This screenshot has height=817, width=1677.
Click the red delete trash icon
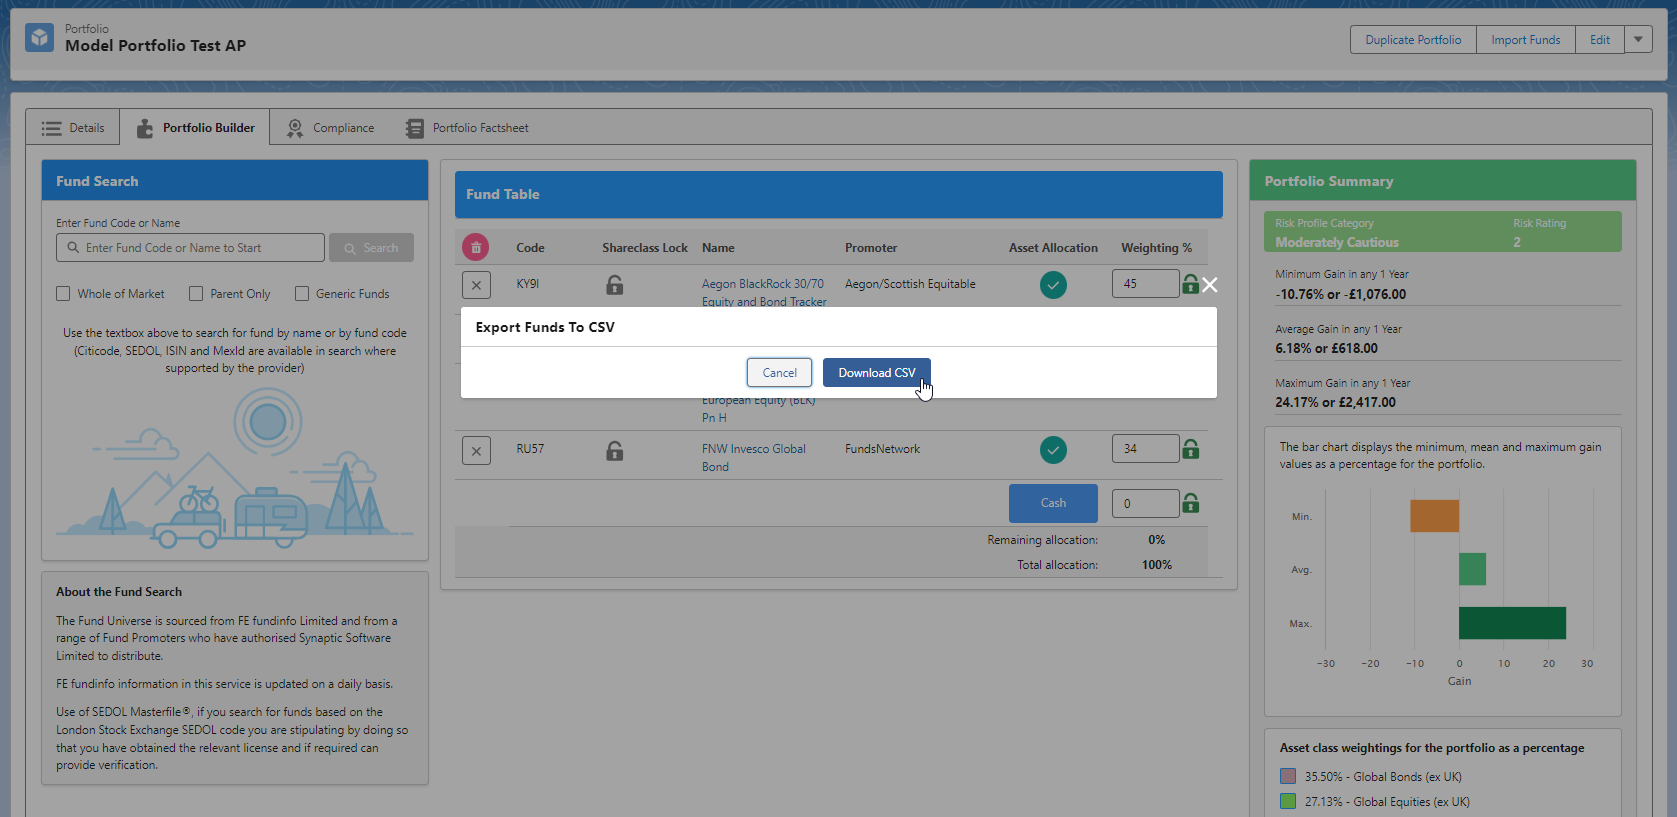click(476, 247)
